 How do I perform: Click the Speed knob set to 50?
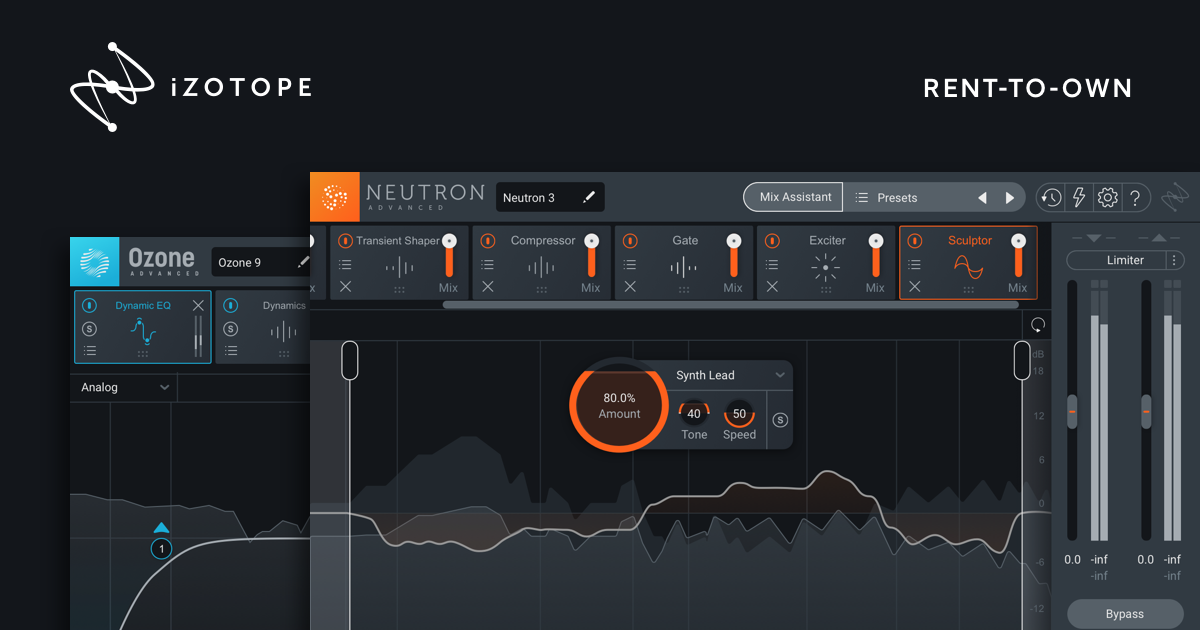[739, 413]
